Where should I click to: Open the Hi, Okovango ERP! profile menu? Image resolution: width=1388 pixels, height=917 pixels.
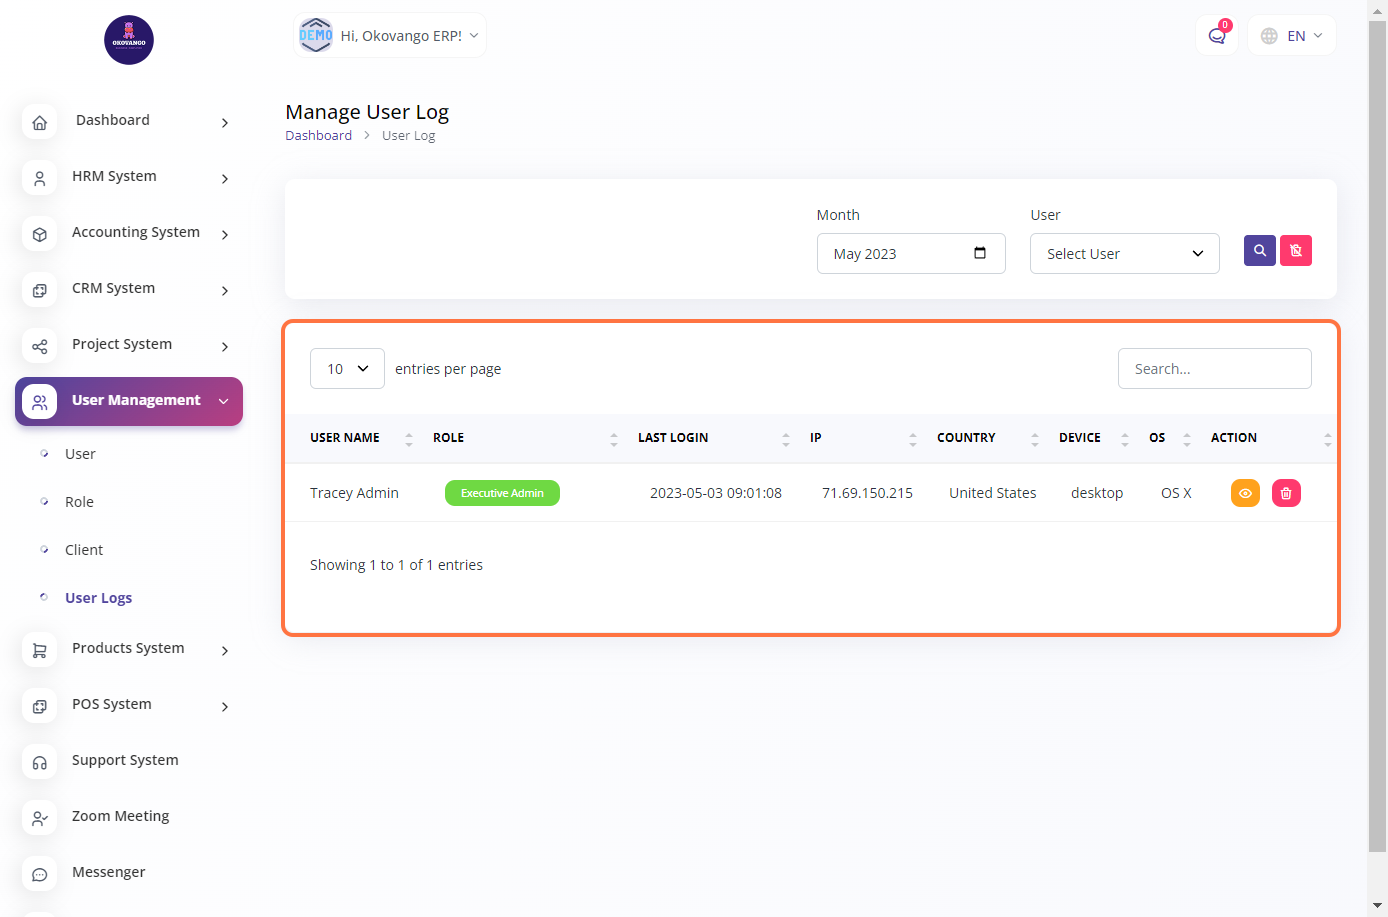[390, 36]
